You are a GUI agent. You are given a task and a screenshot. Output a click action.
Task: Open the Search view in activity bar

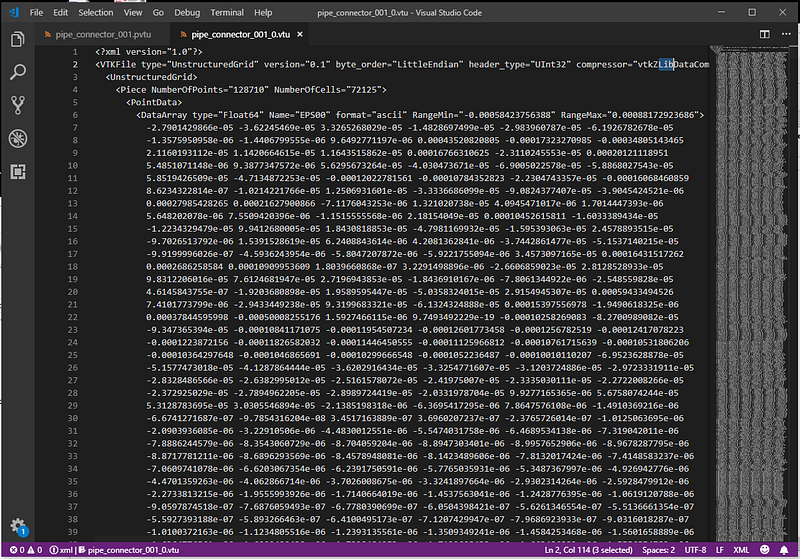click(x=18, y=72)
